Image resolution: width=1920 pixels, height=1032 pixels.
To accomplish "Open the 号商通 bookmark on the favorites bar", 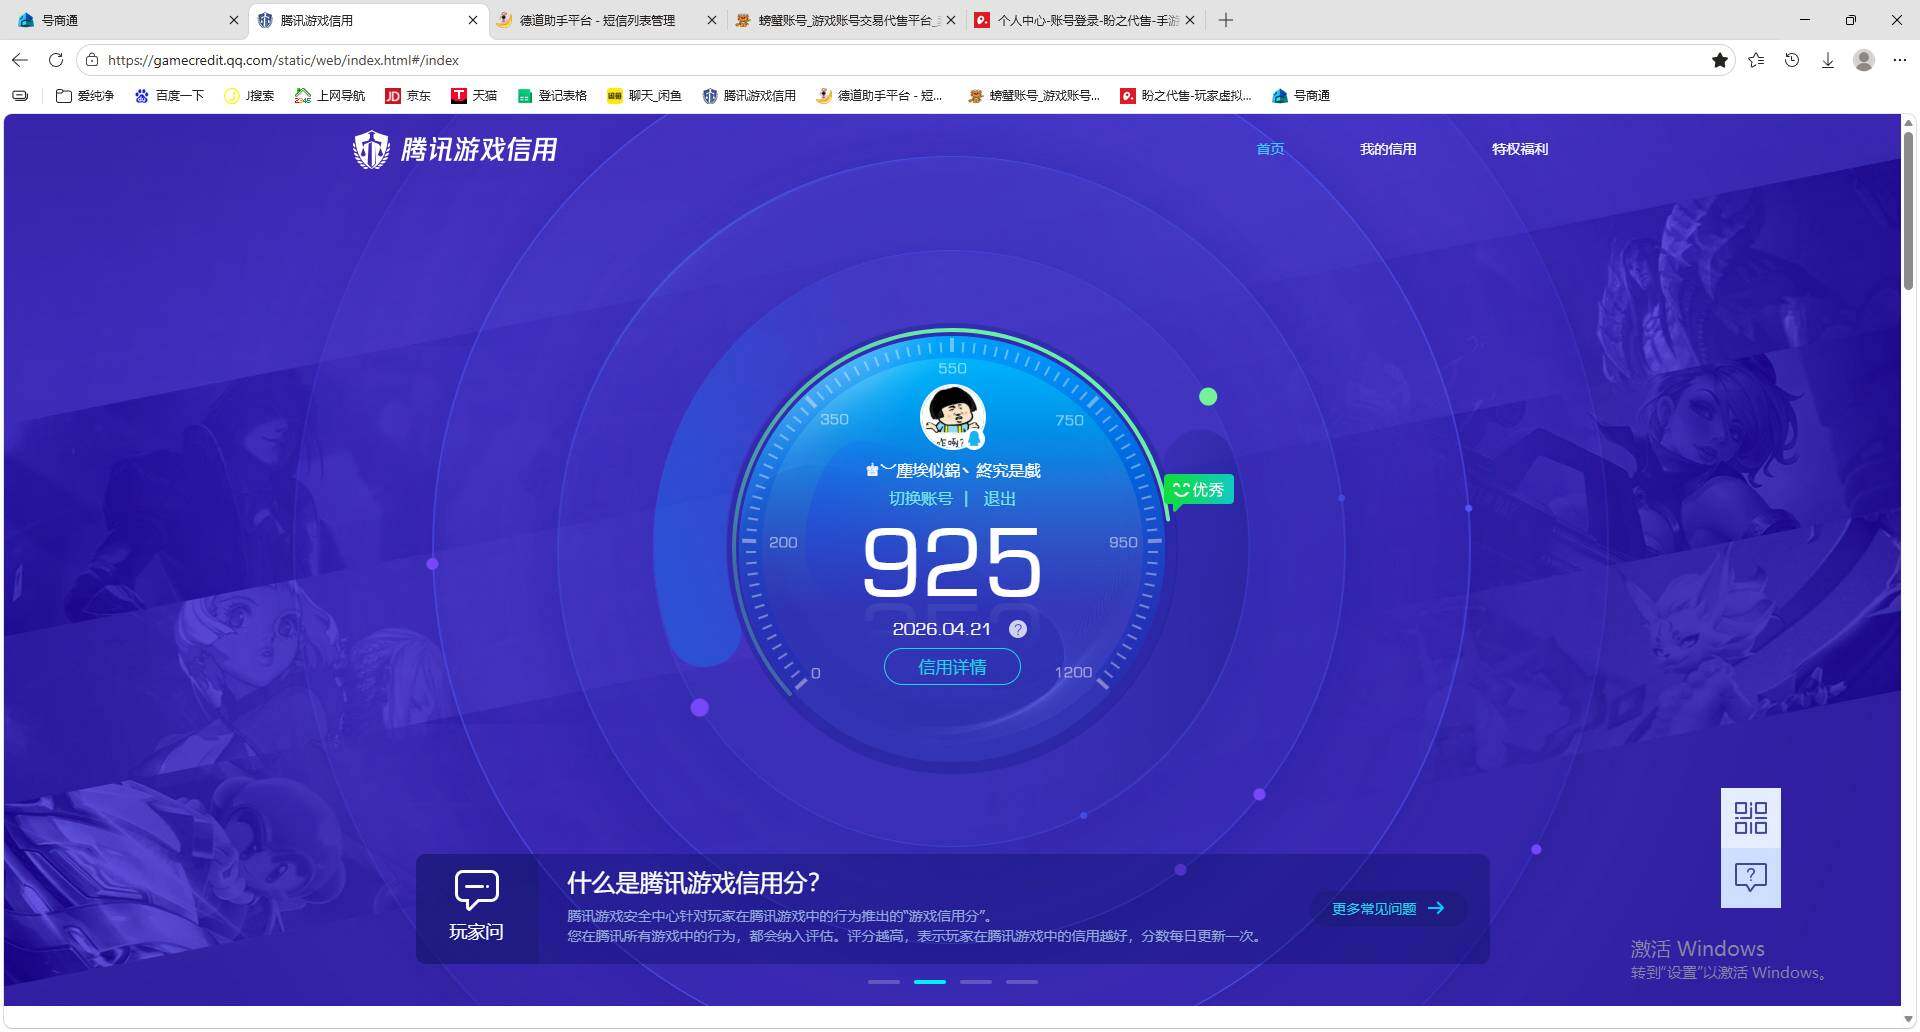I will [x=1300, y=95].
